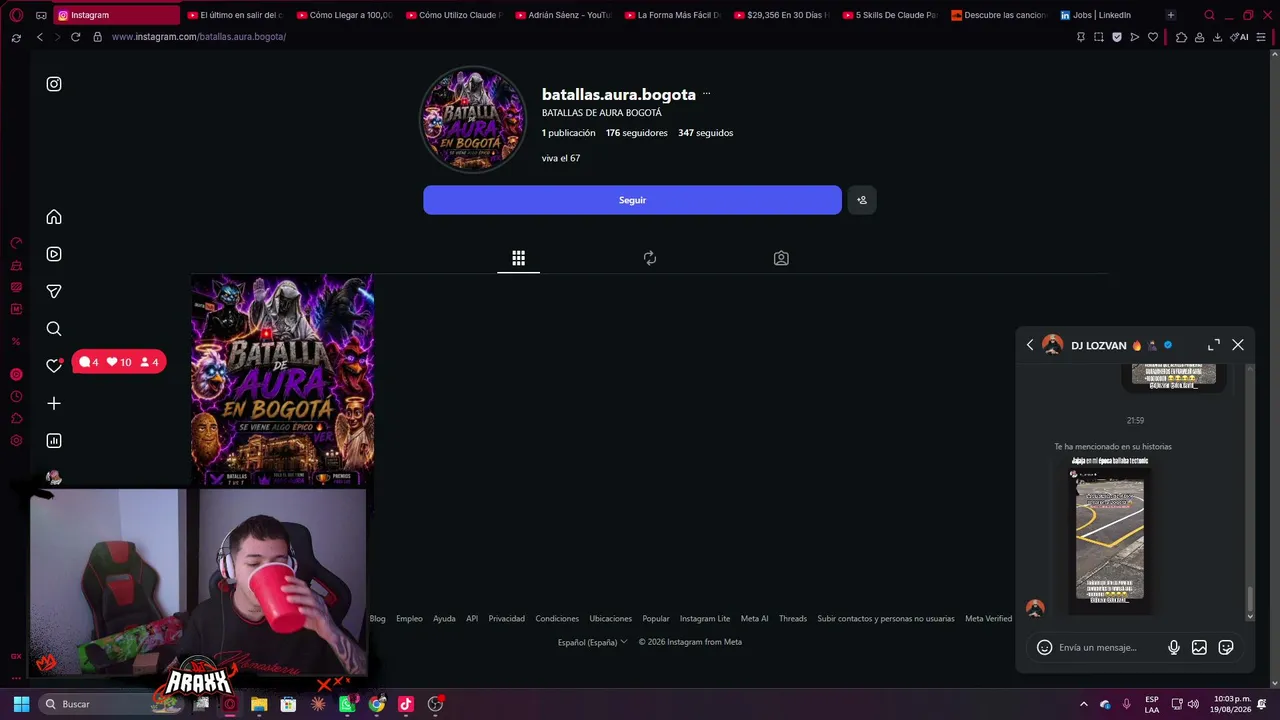Go to Instagram Home feed icon

click(x=54, y=217)
